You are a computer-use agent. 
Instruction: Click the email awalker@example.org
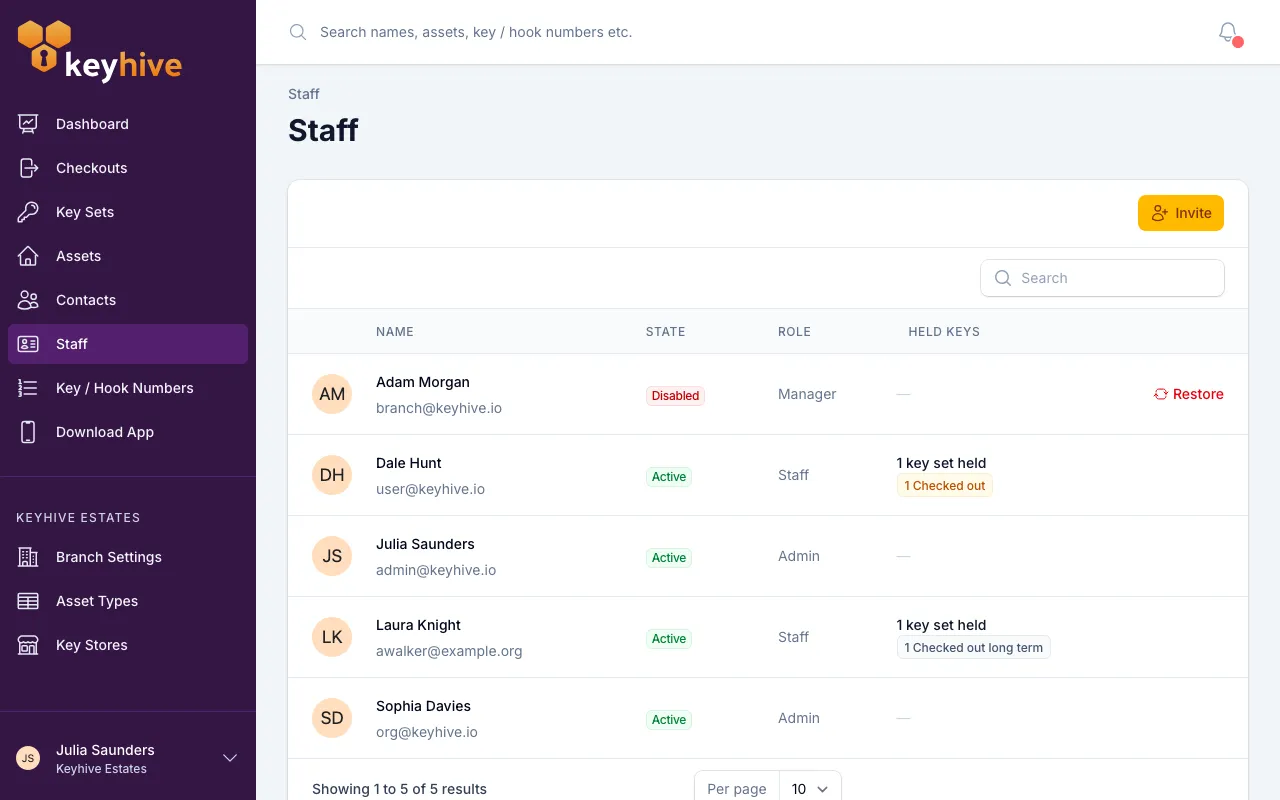point(449,651)
